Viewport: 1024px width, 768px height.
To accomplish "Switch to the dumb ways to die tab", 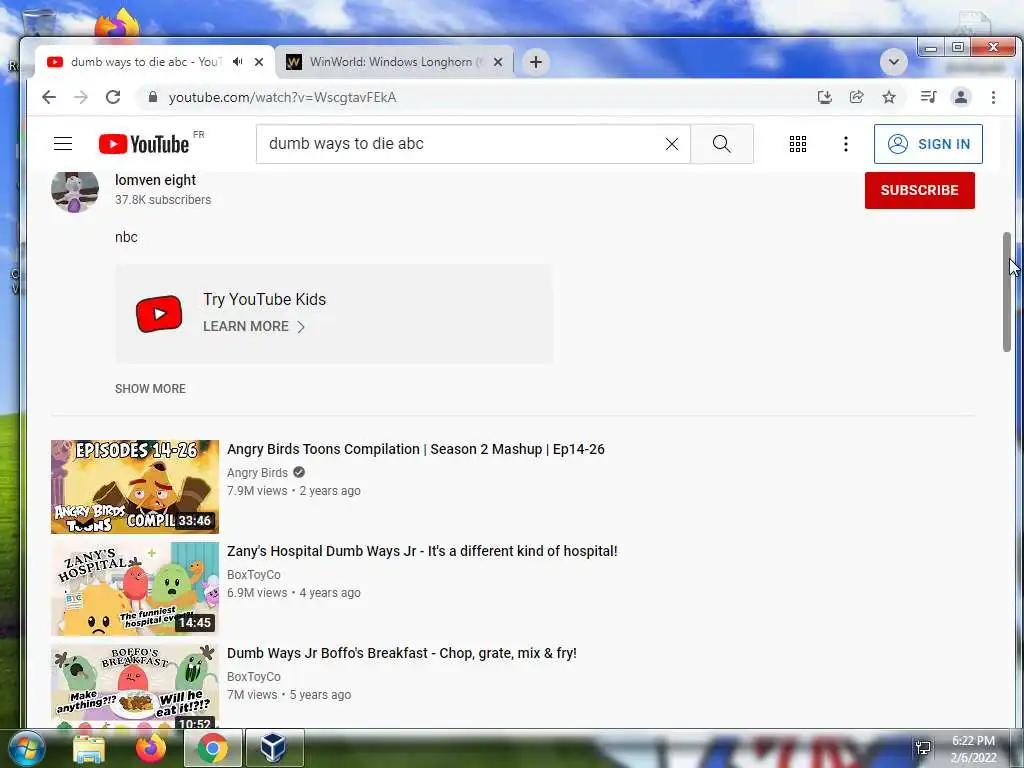I will (x=147, y=62).
